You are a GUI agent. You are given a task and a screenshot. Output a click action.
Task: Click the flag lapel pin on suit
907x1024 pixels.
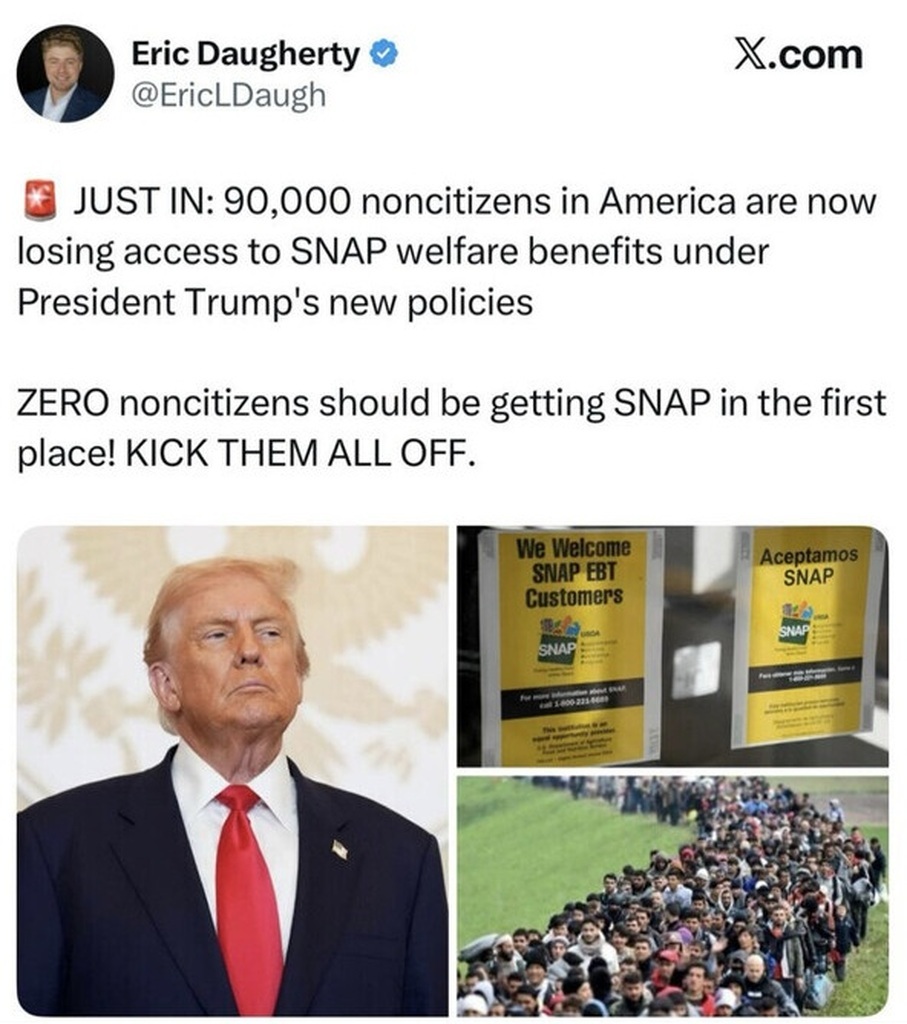pyautogui.click(x=340, y=849)
